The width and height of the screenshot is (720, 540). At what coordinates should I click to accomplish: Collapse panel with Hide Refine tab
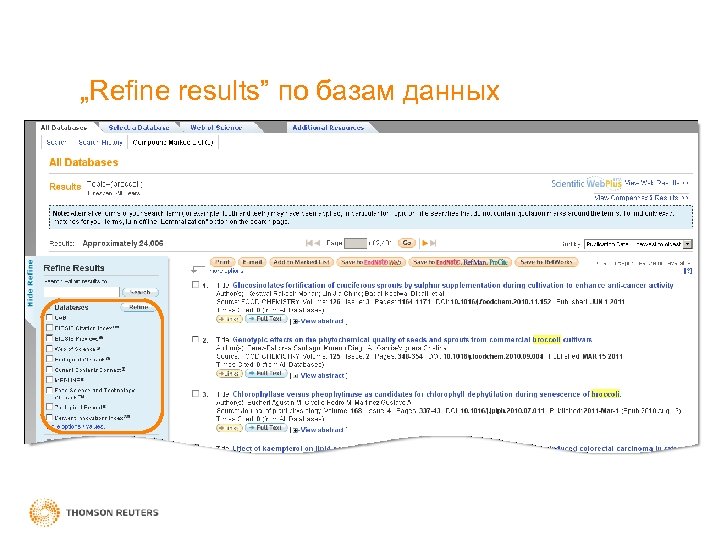click(x=30, y=283)
